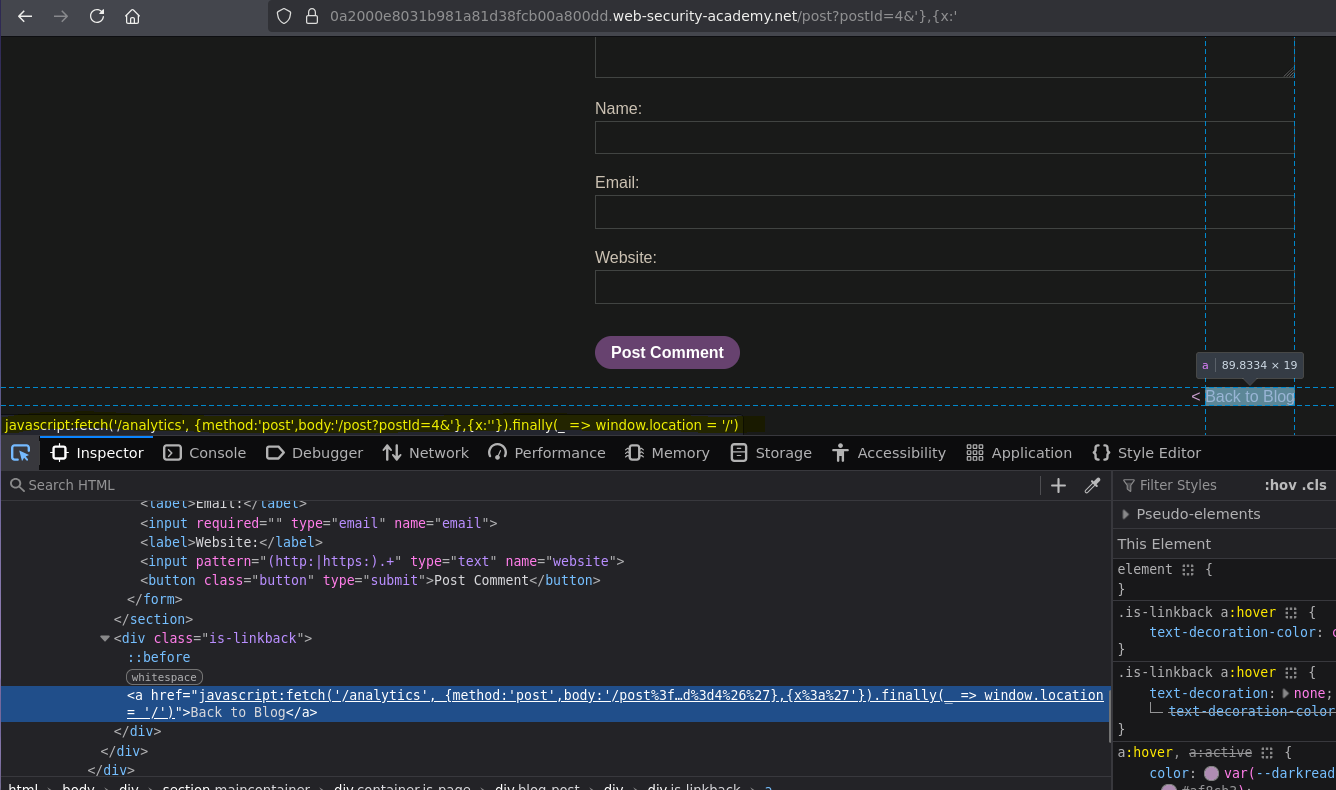This screenshot has height=790, width=1336.
Task: Select the ::before pseudo-element node
Action: click(159, 657)
